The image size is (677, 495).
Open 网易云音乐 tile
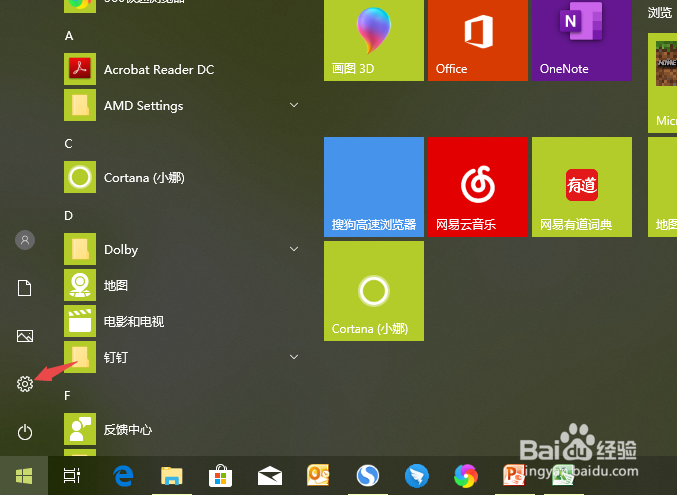tap(478, 187)
